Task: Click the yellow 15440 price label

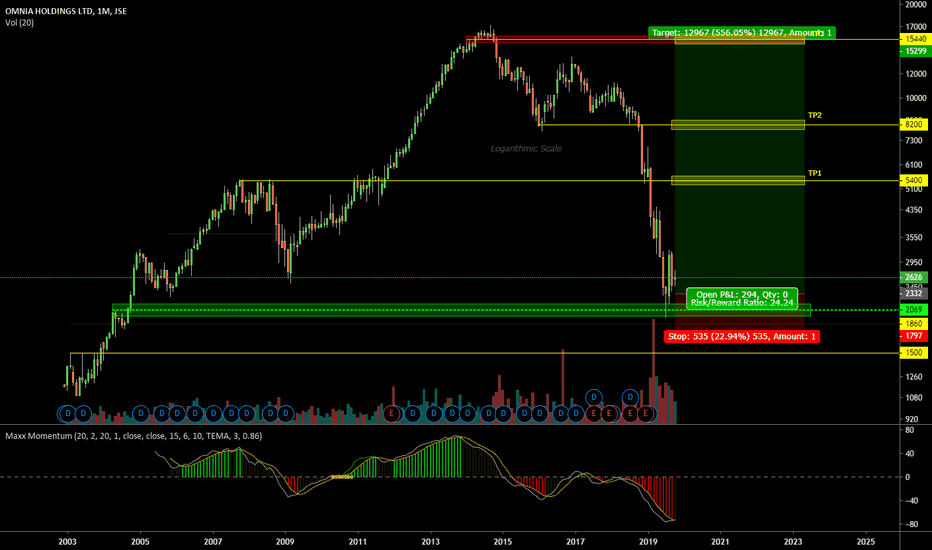Action: point(914,39)
